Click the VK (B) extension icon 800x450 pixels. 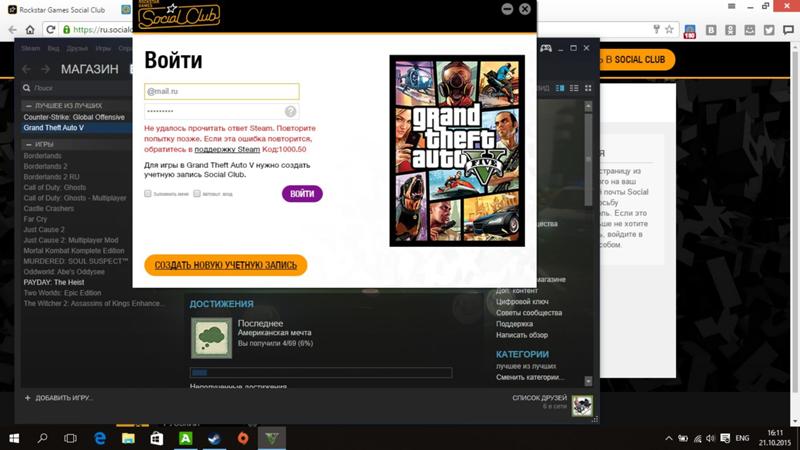tap(711, 30)
